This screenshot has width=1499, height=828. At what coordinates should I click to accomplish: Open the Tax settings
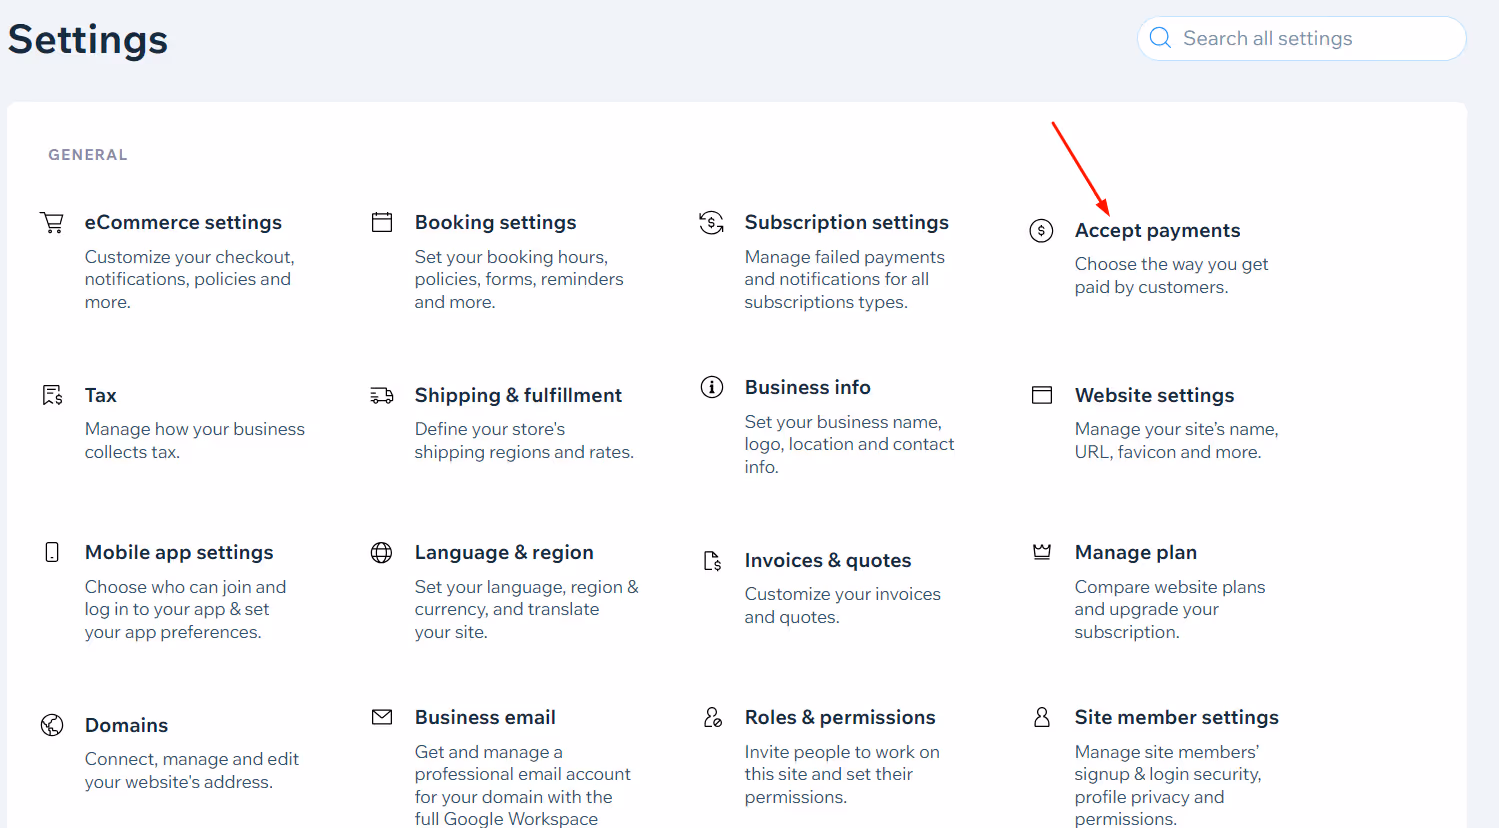100,395
